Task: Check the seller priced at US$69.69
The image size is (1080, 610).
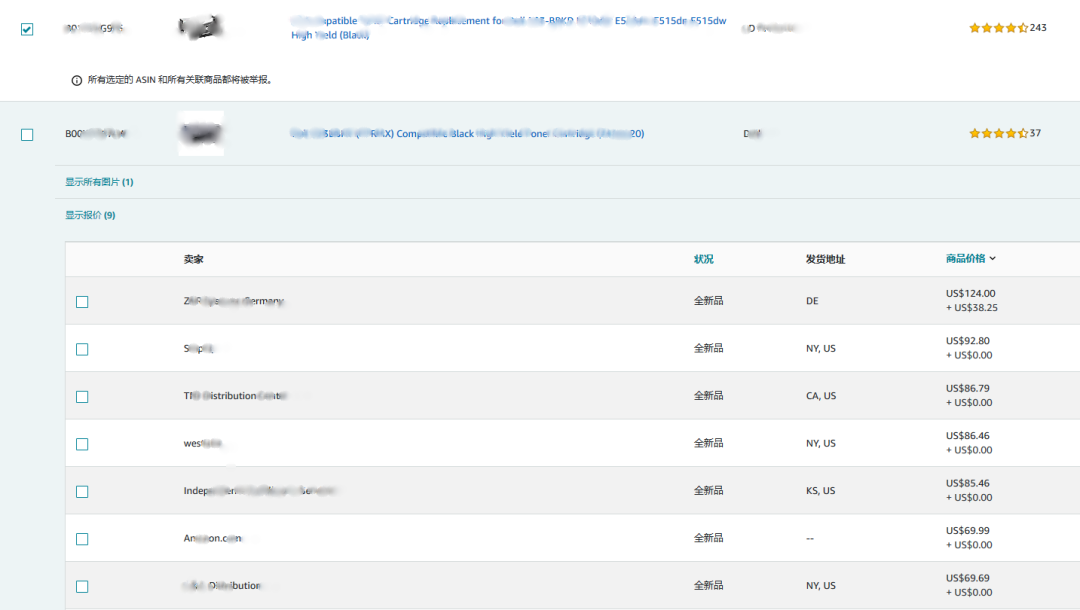Action: tap(82, 587)
